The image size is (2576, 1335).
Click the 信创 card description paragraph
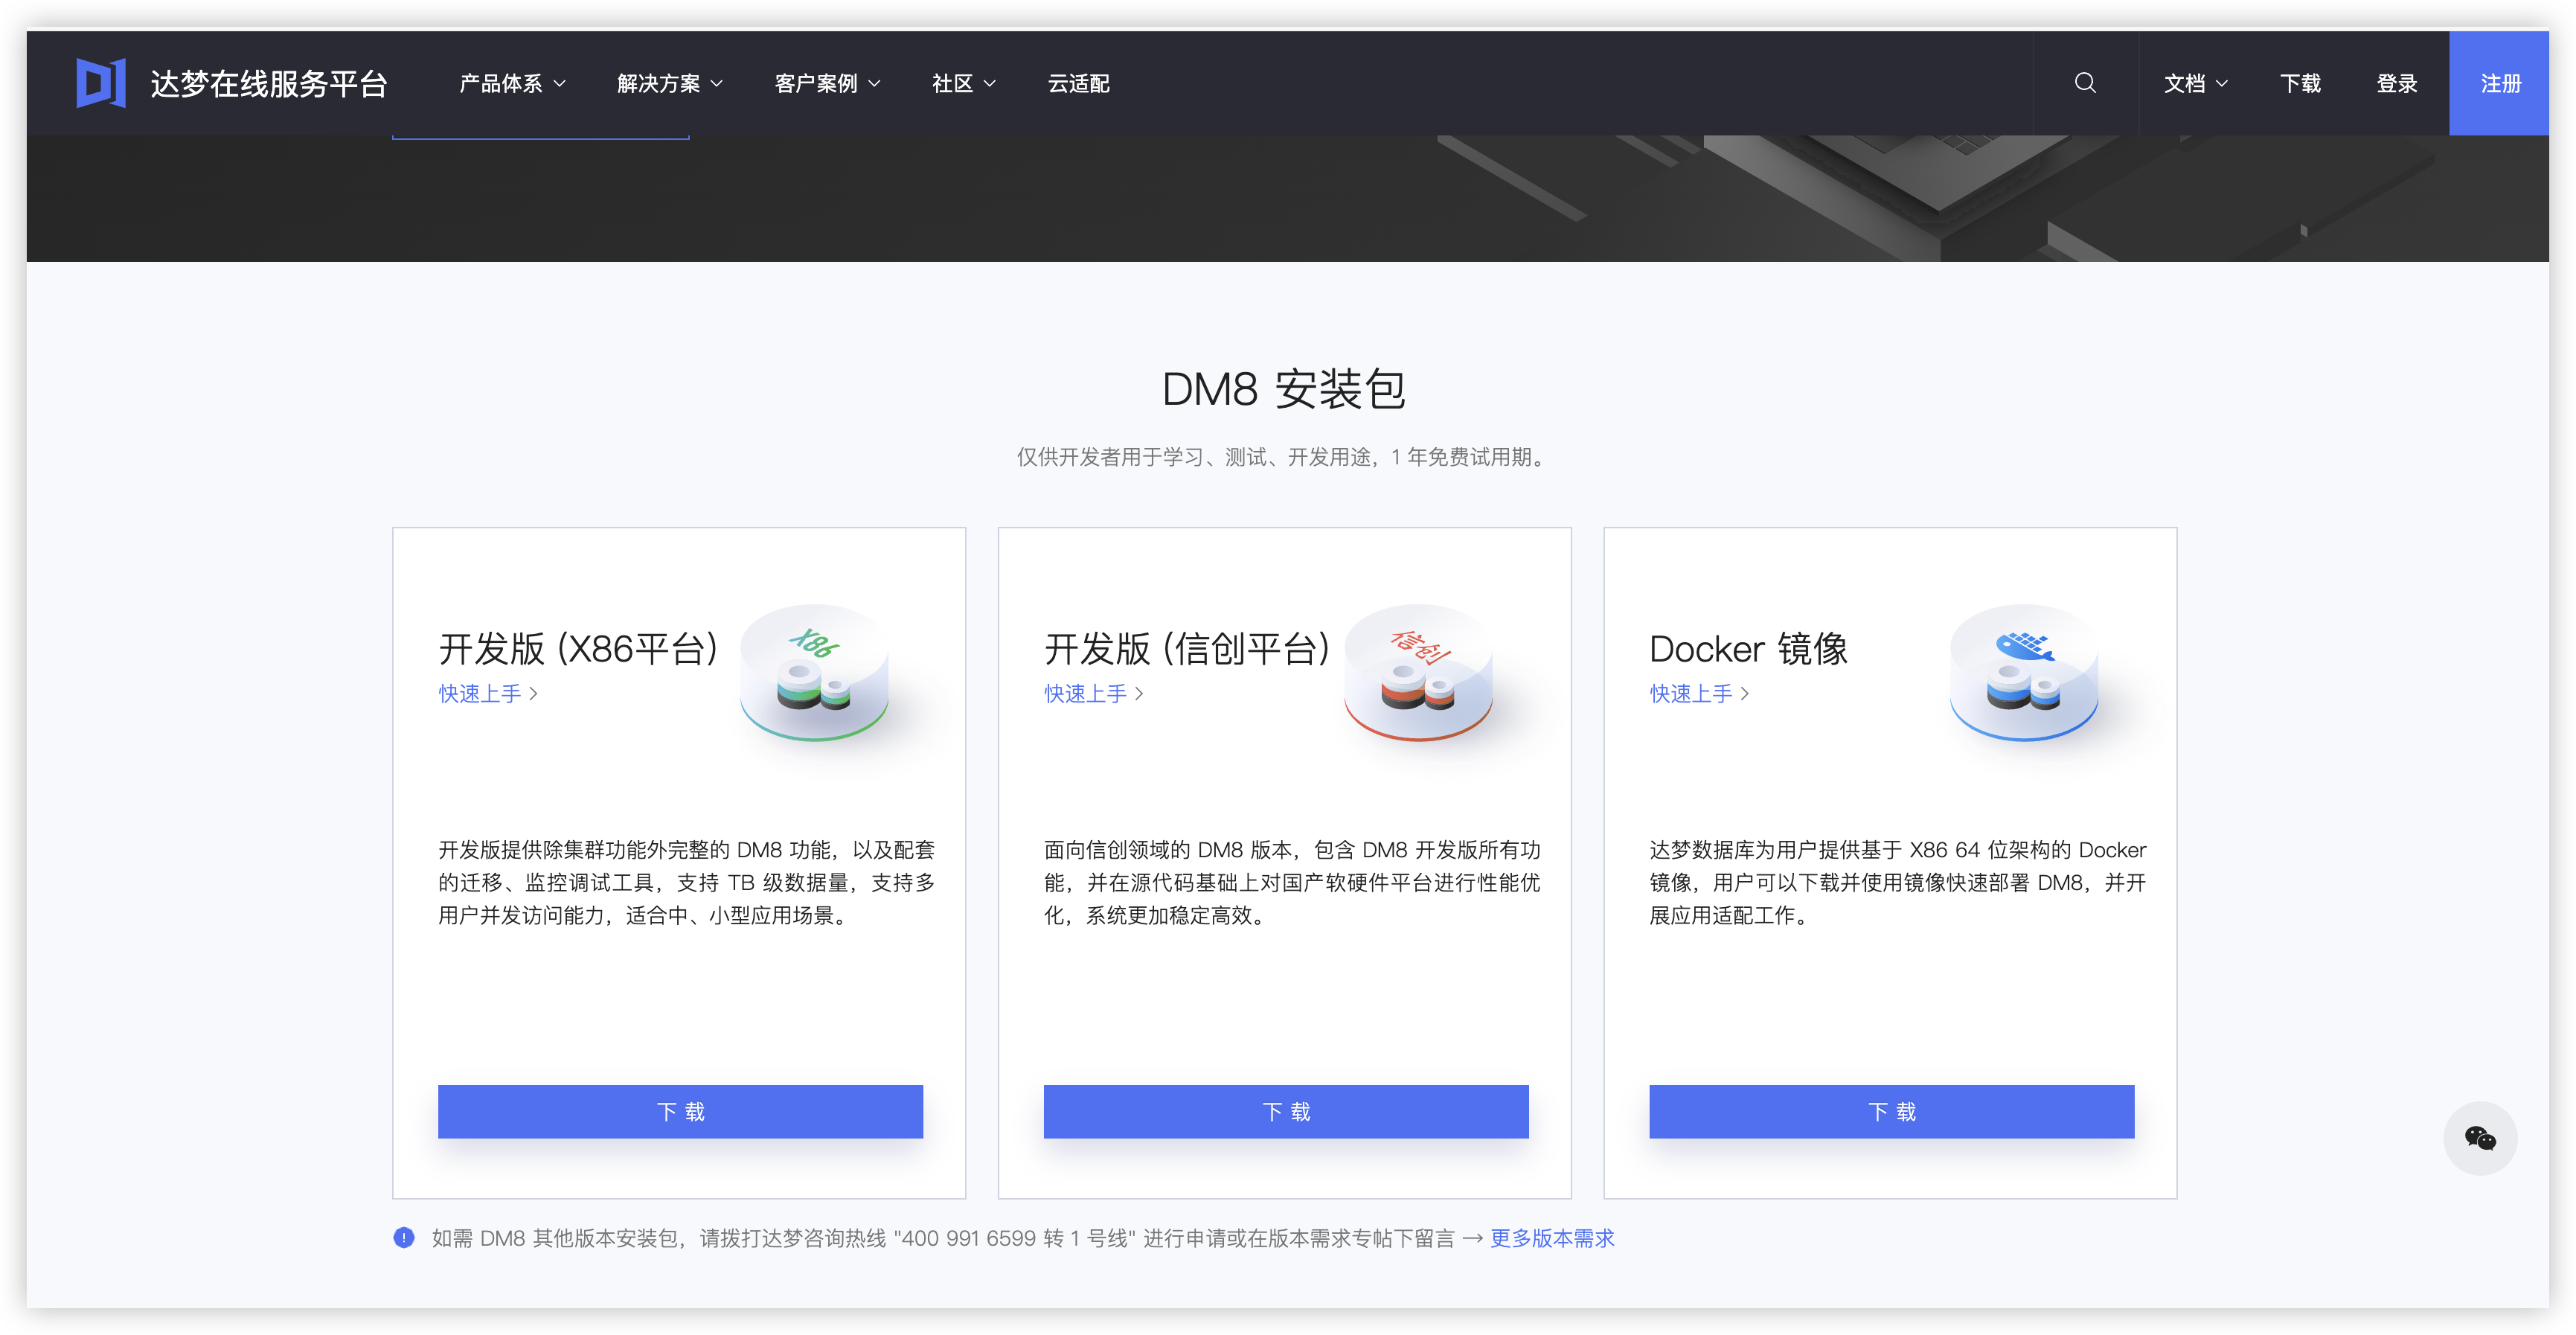[x=1292, y=882]
